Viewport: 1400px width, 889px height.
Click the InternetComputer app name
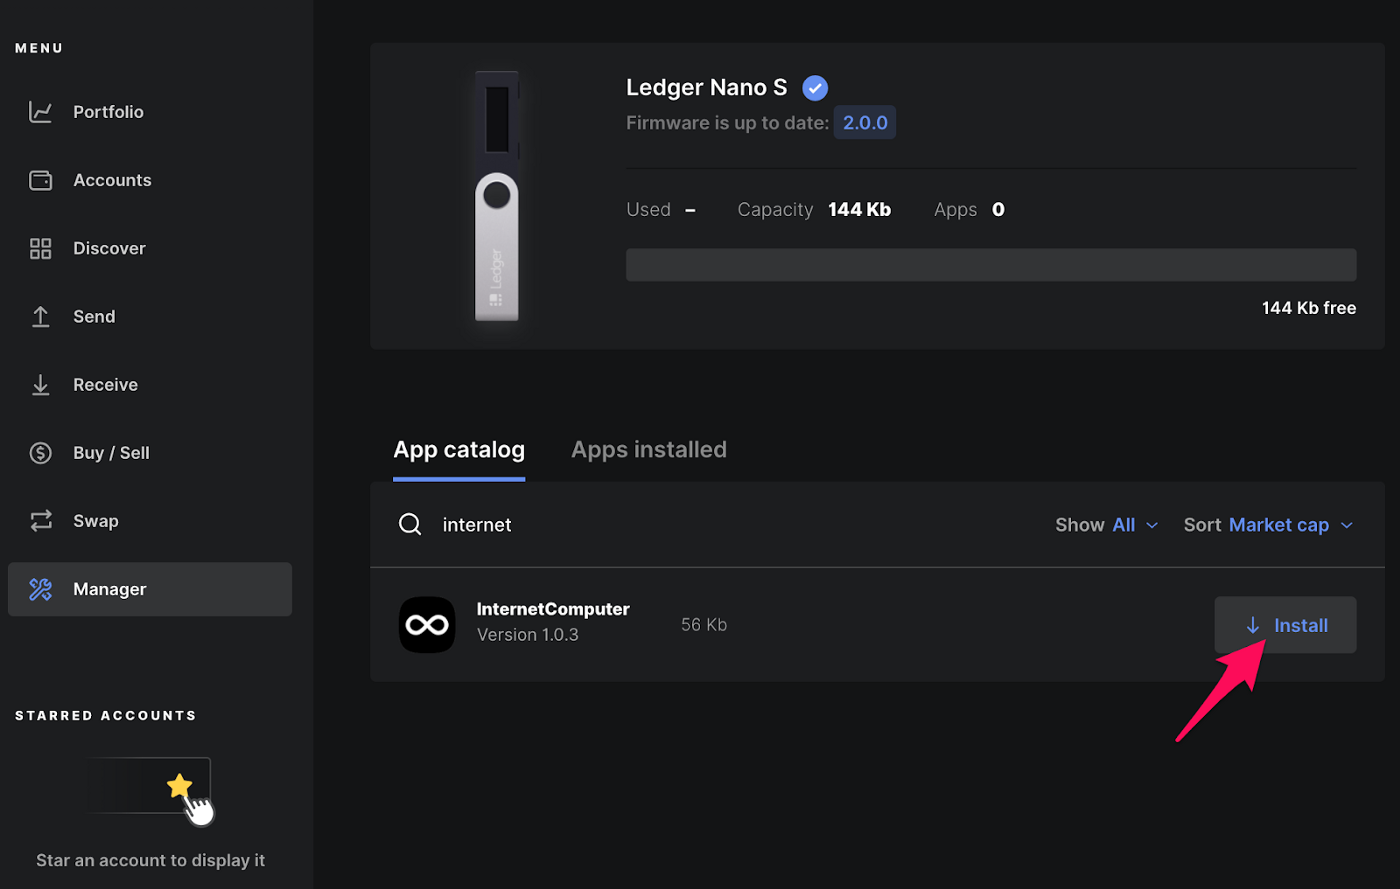[553, 609]
